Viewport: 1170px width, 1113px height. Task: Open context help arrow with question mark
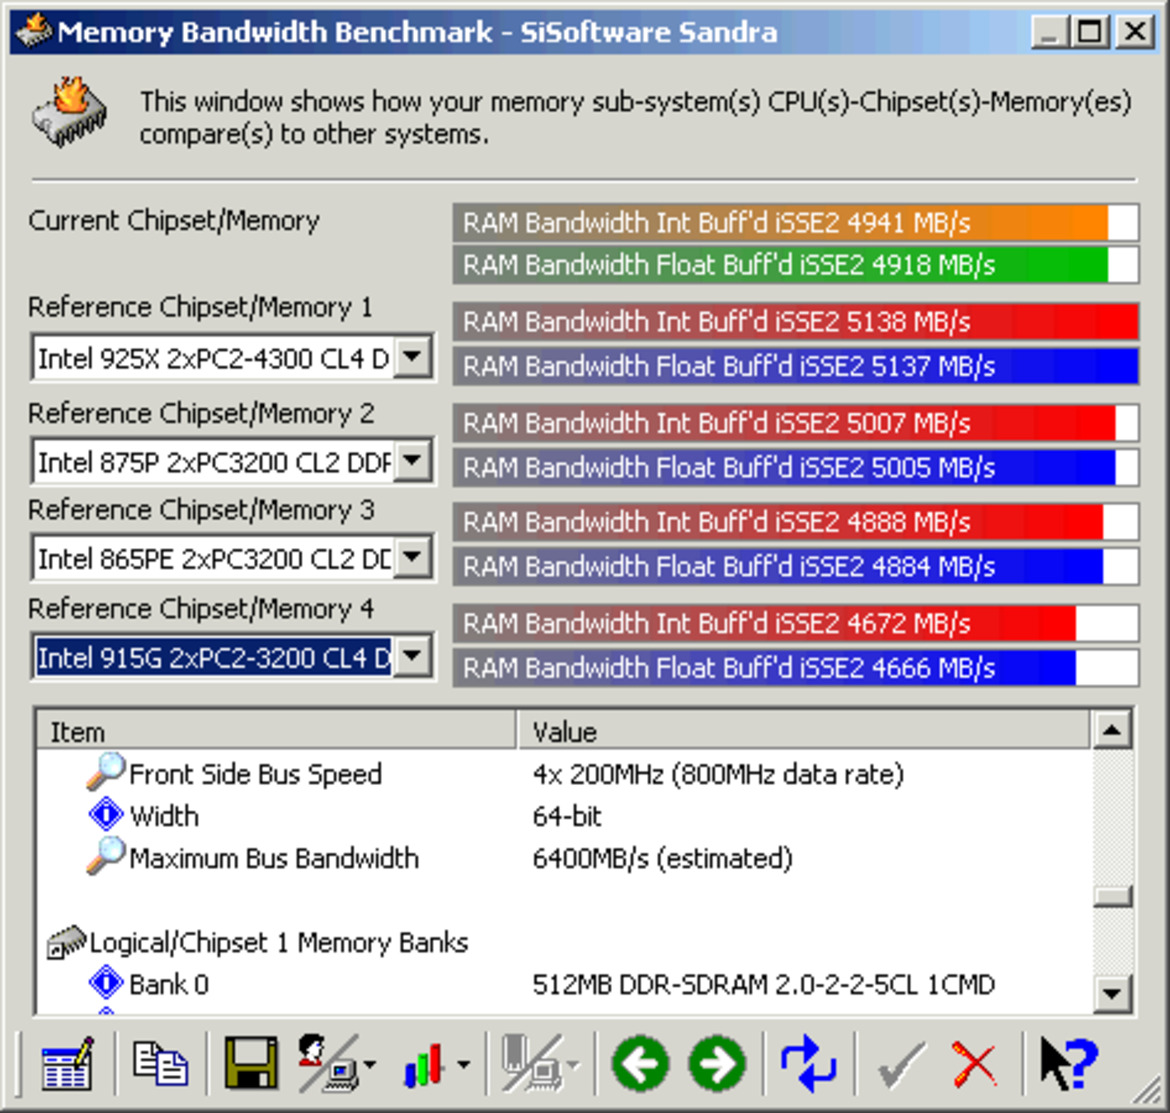coord(1070,1064)
